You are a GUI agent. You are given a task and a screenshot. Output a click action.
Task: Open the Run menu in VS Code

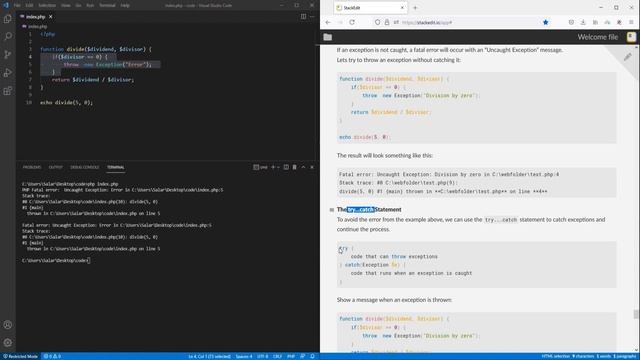[x=90, y=5]
